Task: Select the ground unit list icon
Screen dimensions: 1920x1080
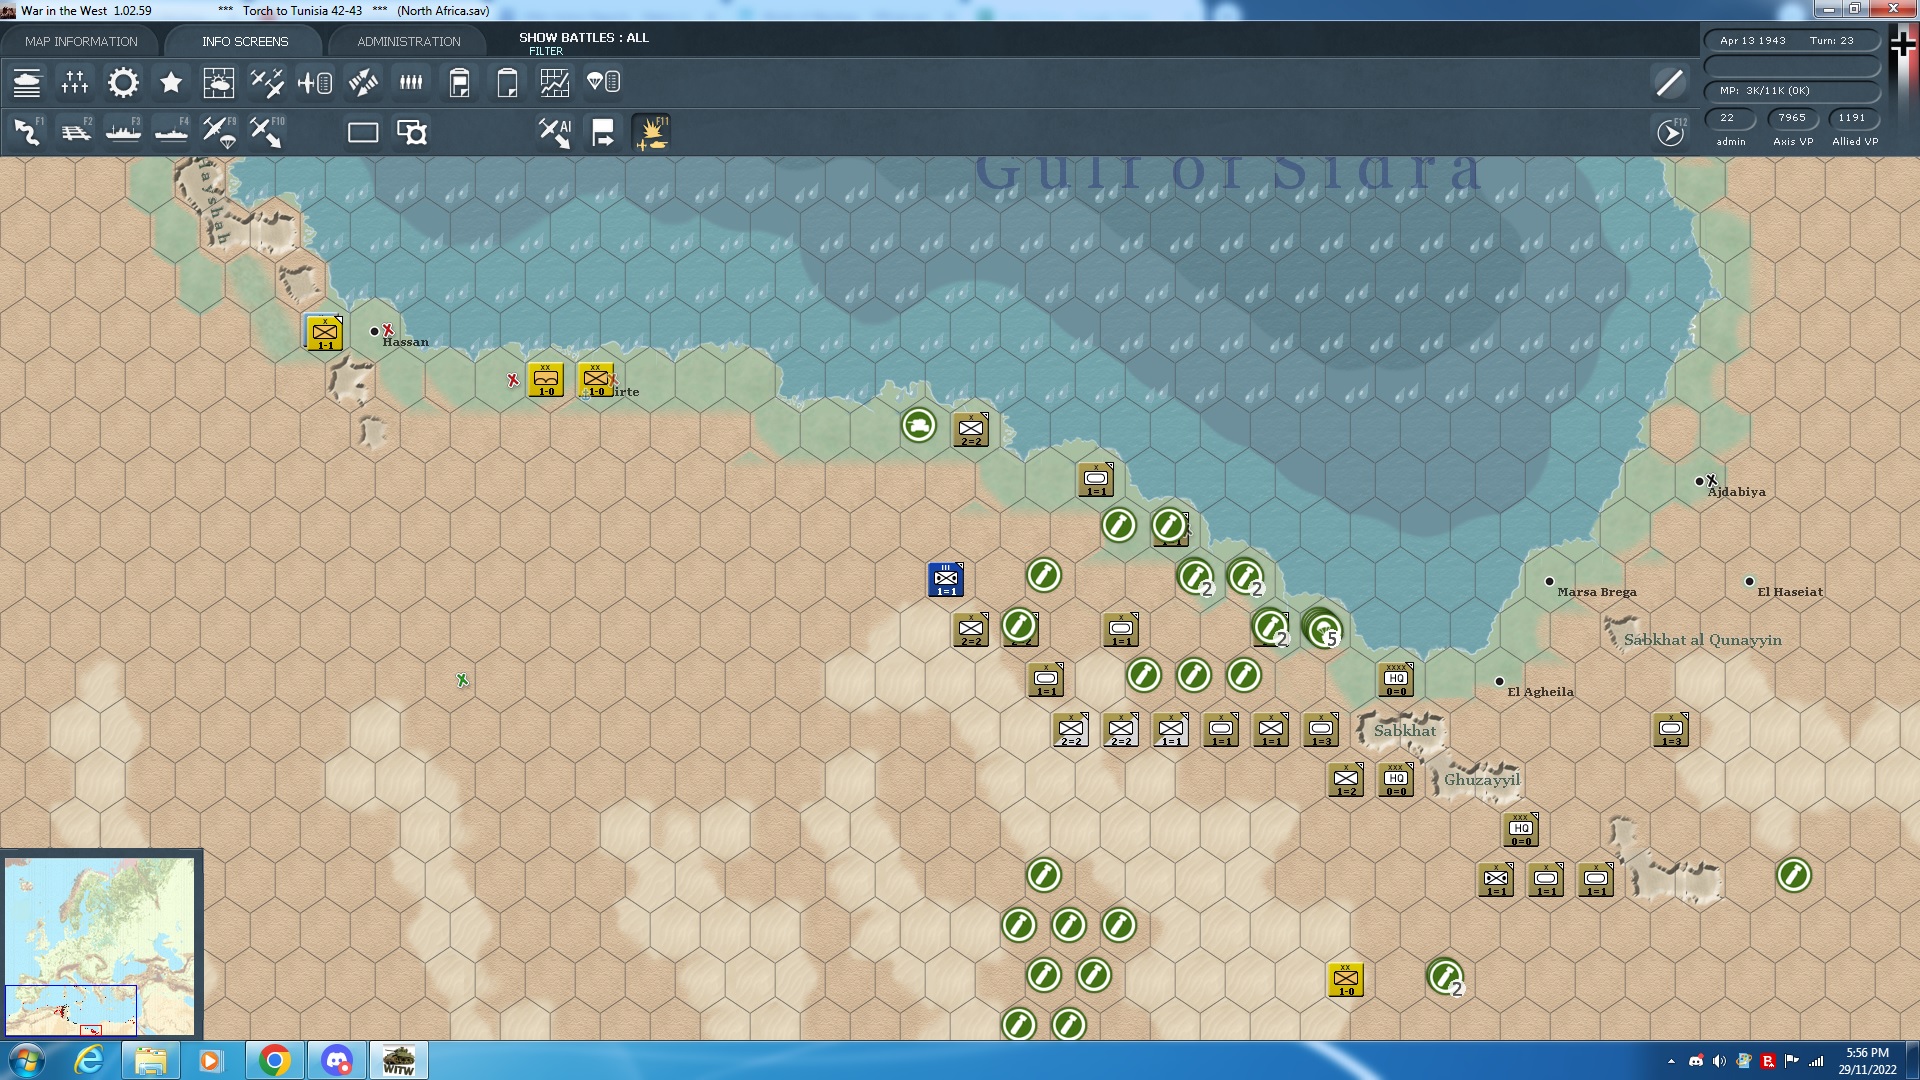Action: [x=27, y=82]
